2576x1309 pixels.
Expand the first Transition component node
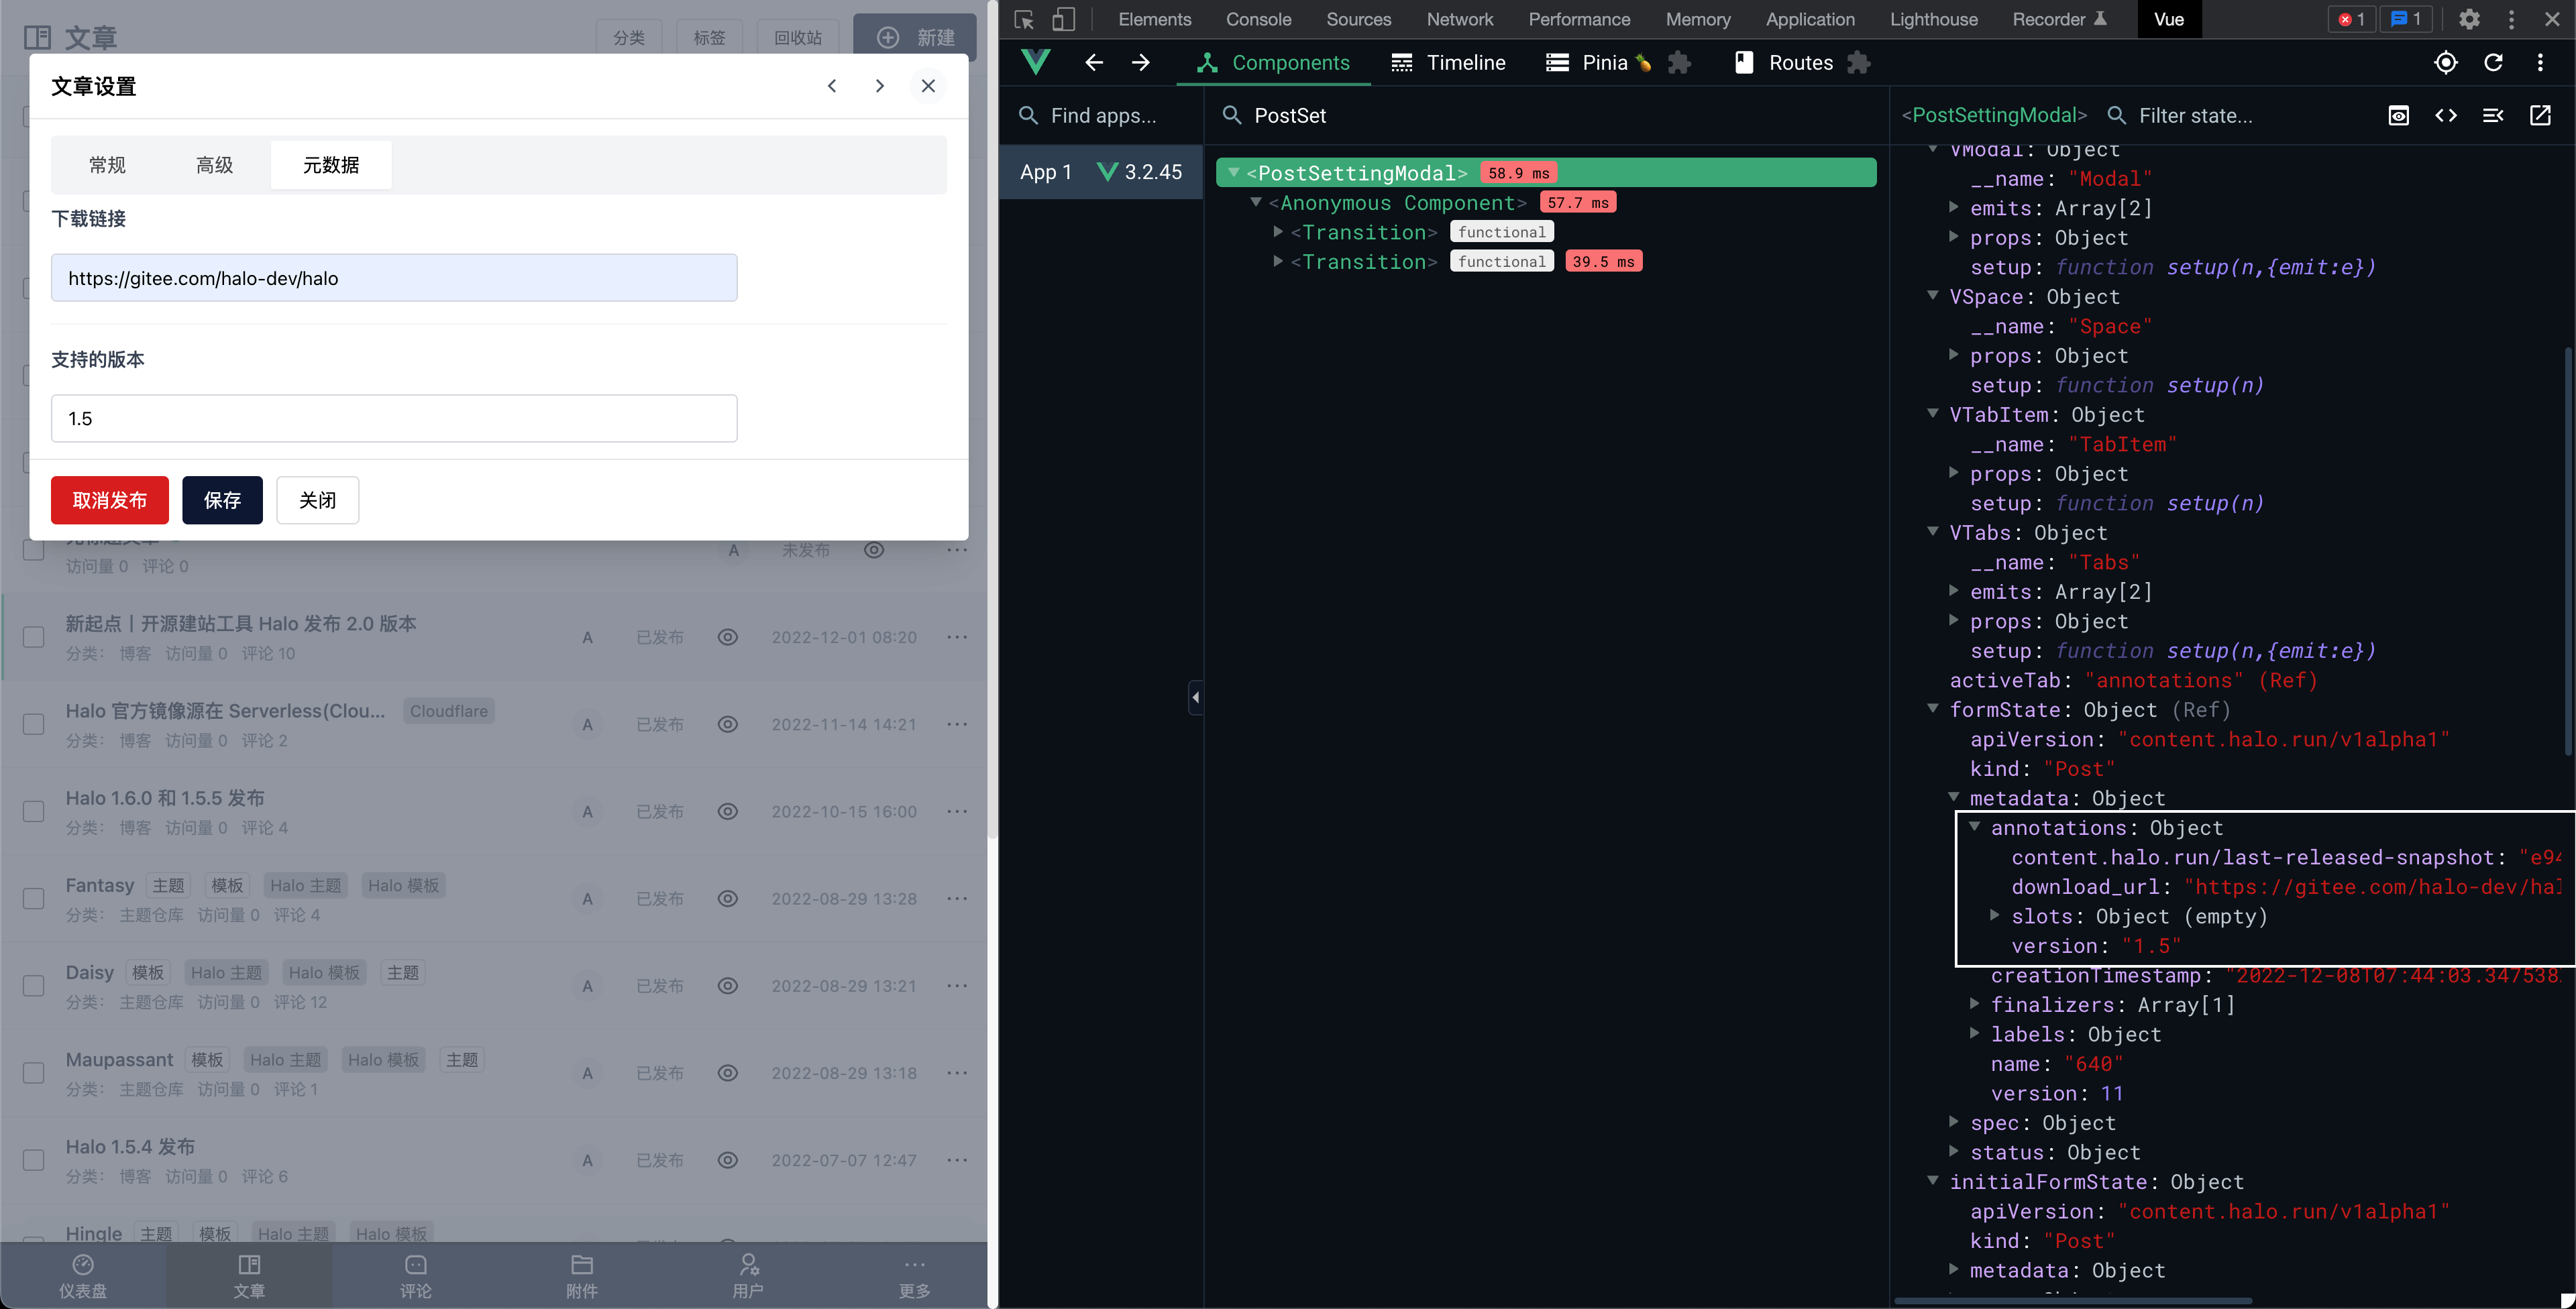point(1278,231)
